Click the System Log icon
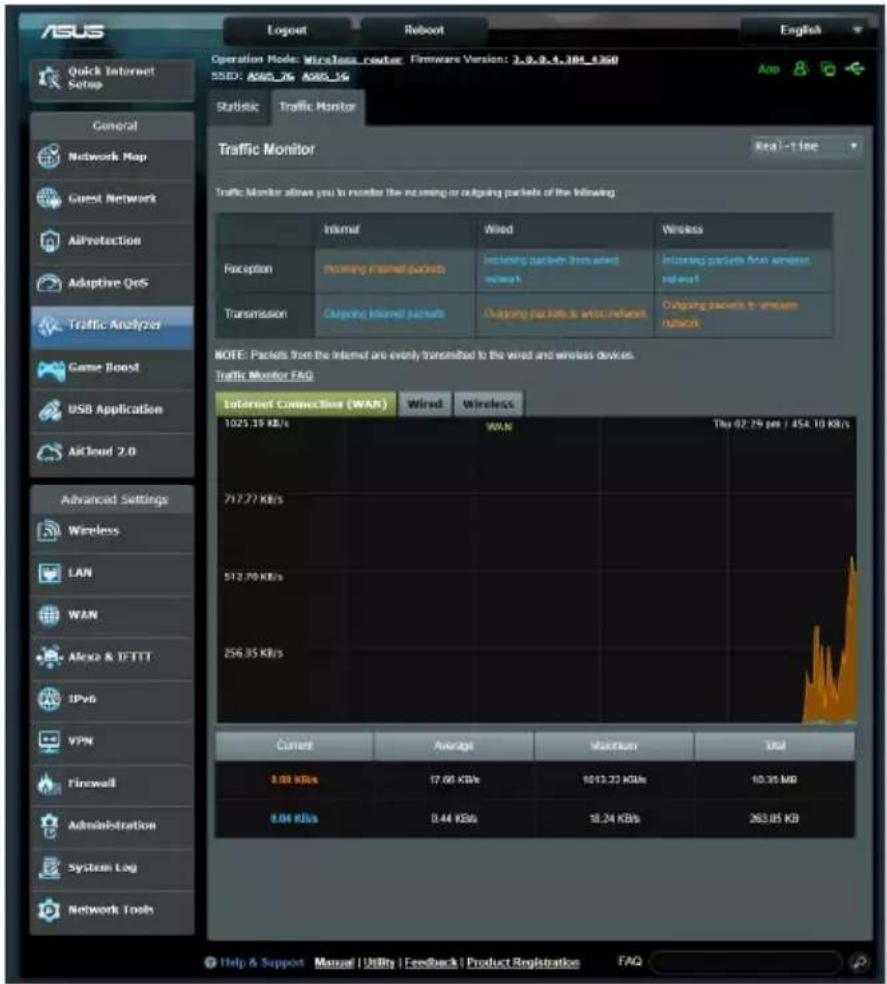887x984 pixels. tap(49, 868)
